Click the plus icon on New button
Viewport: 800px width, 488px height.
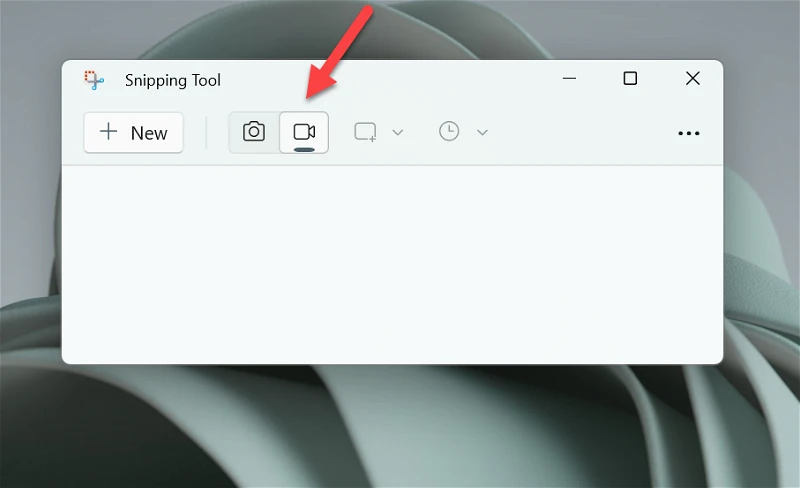108,131
